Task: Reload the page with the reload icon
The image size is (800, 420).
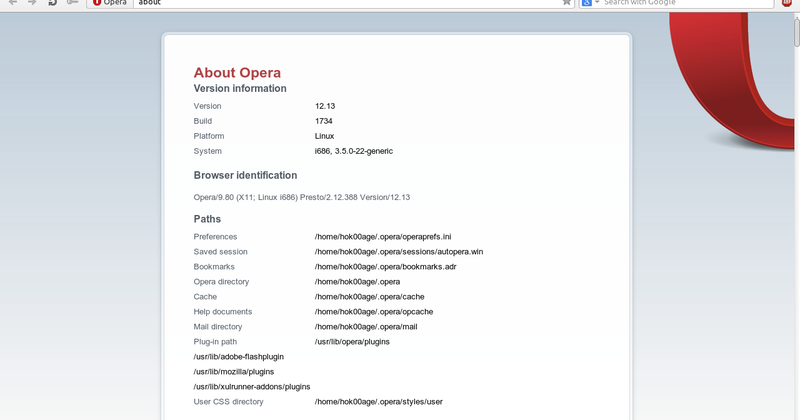Action: click(x=52, y=2)
